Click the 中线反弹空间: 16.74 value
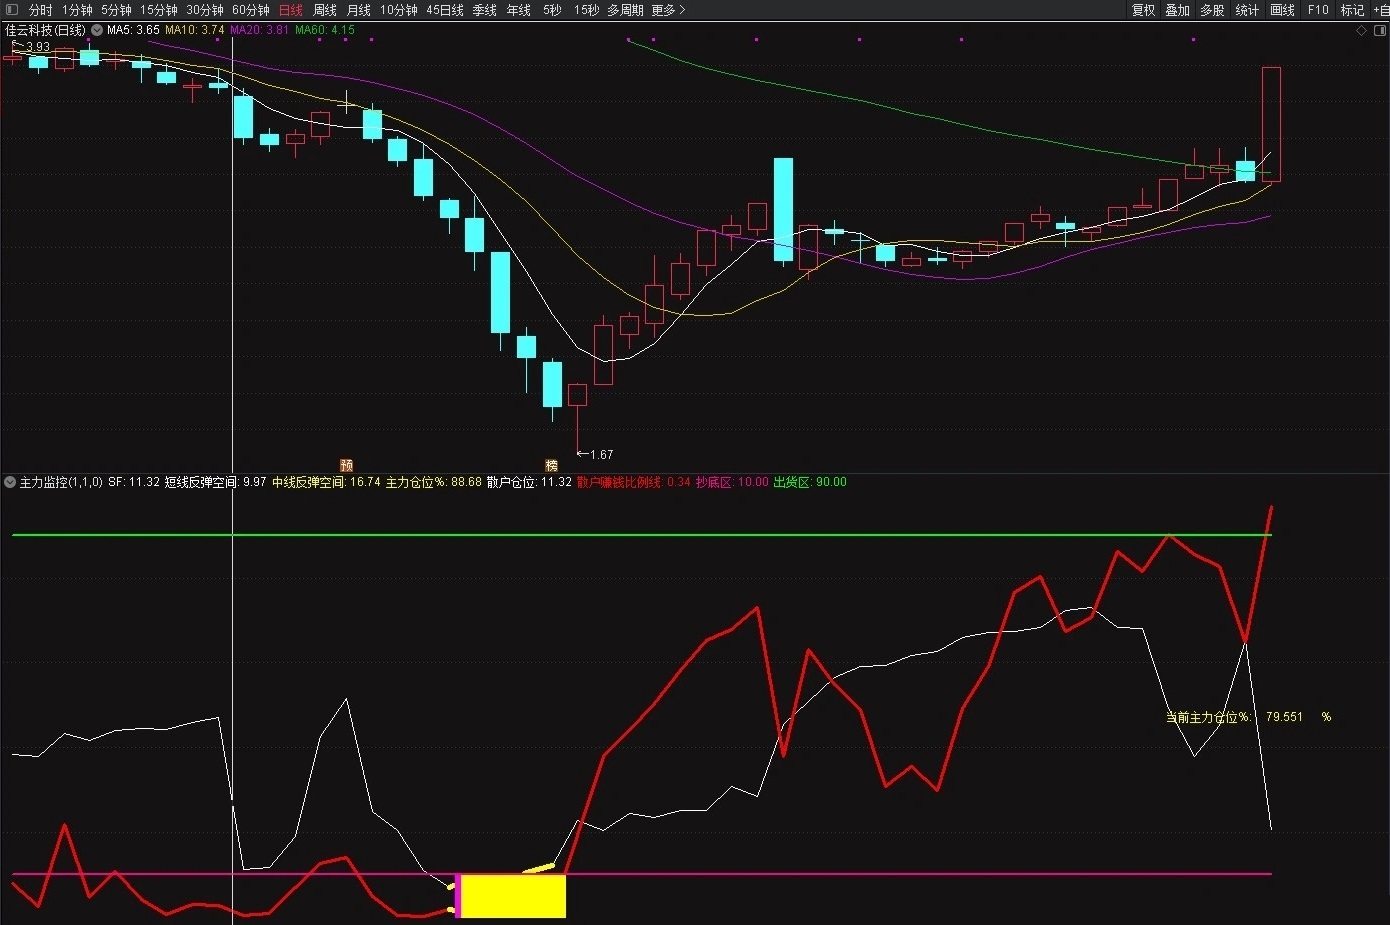 [x=326, y=482]
